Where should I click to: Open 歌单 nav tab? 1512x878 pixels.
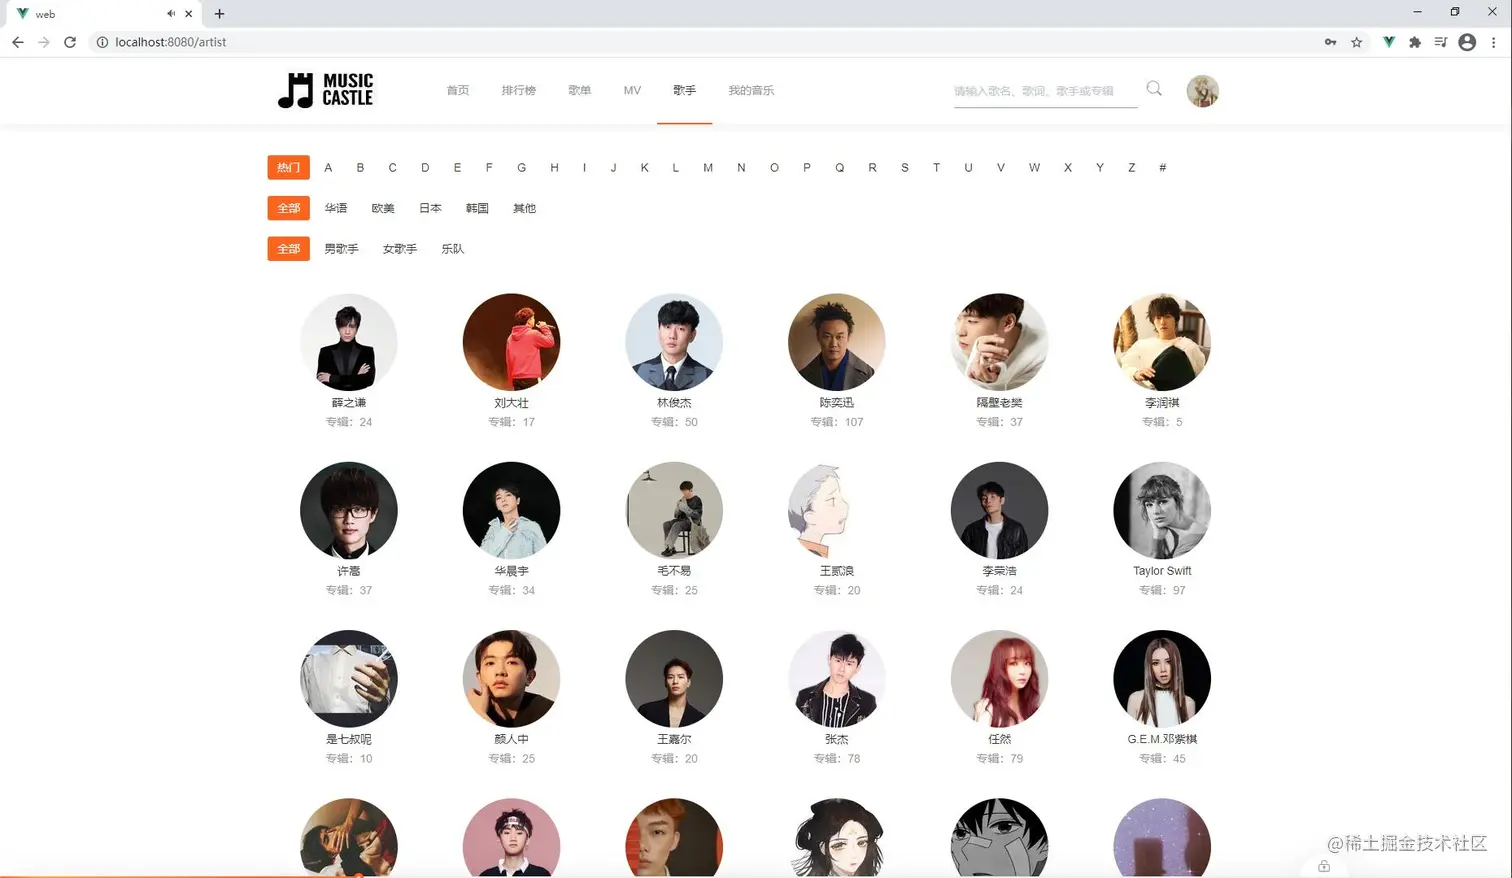(580, 90)
